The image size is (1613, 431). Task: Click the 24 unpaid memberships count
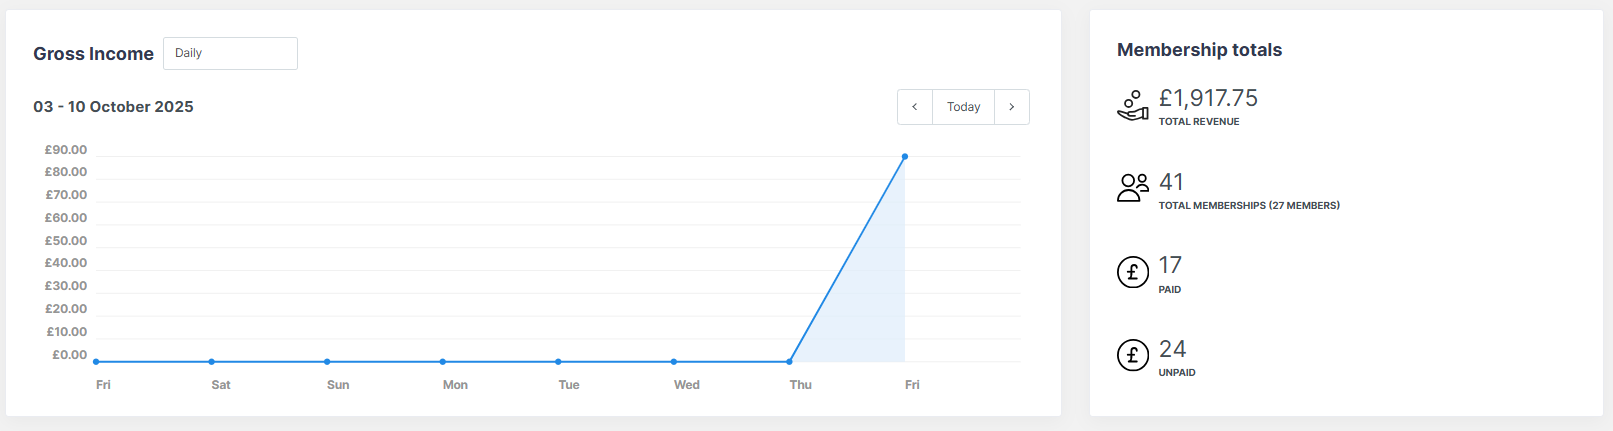tap(1172, 349)
